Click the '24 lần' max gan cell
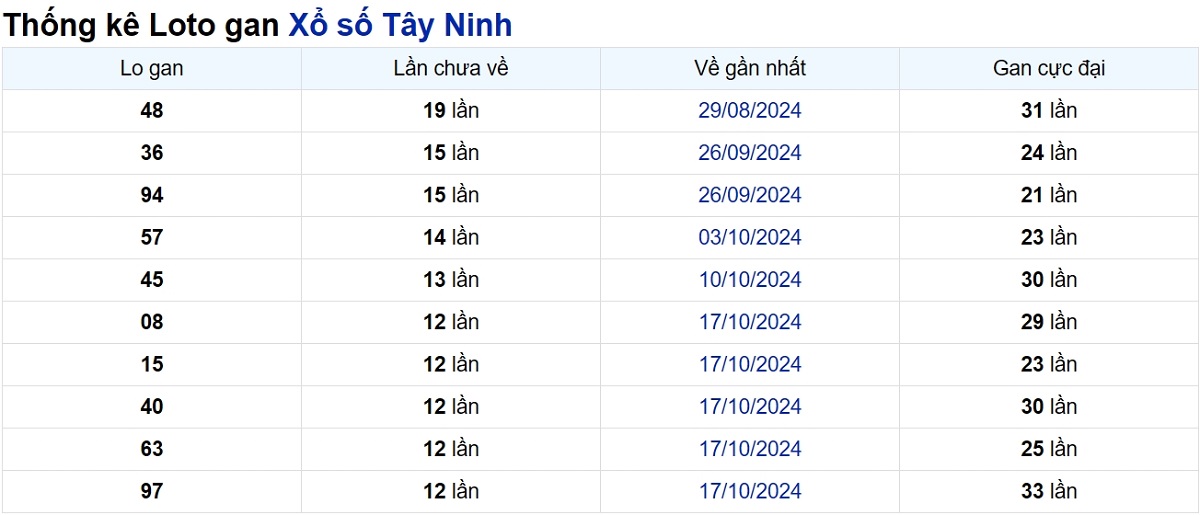Screen dimensions: 1200x515 pyautogui.click(x=1049, y=153)
